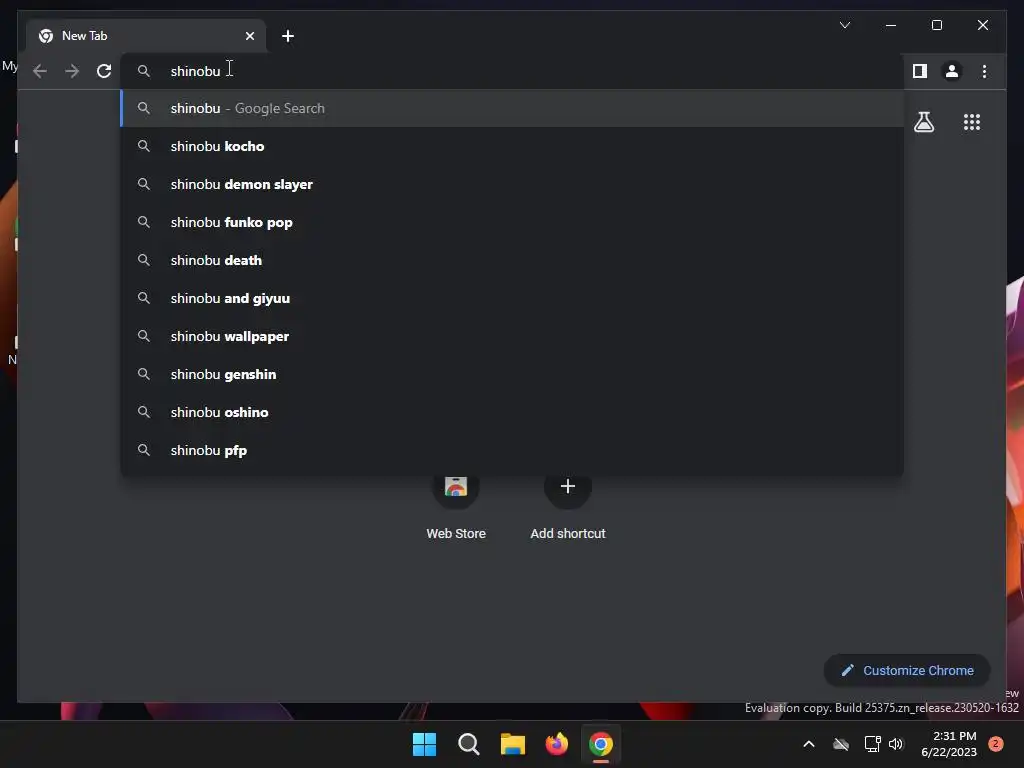The width and height of the screenshot is (1024, 768).
Task: Pick the shinobu funko pop suggestion
Action: pos(512,222)
